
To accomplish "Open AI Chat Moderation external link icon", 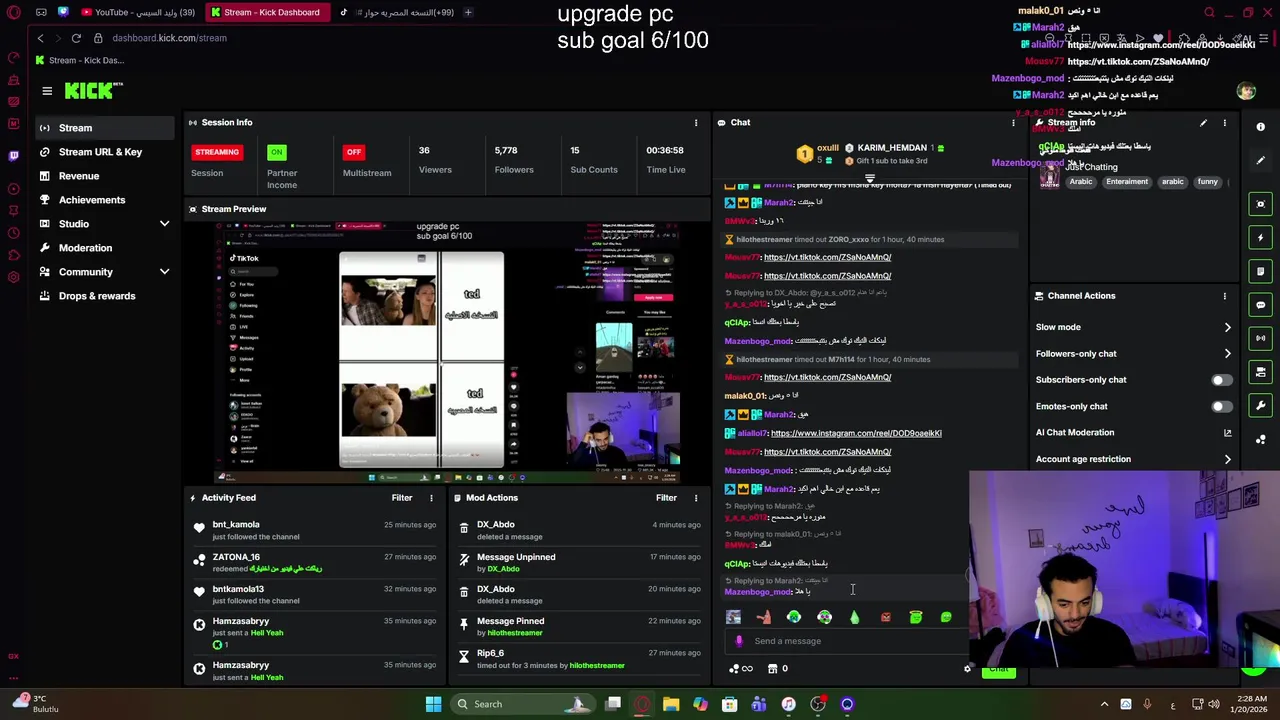I will (x=1227, y=433).
